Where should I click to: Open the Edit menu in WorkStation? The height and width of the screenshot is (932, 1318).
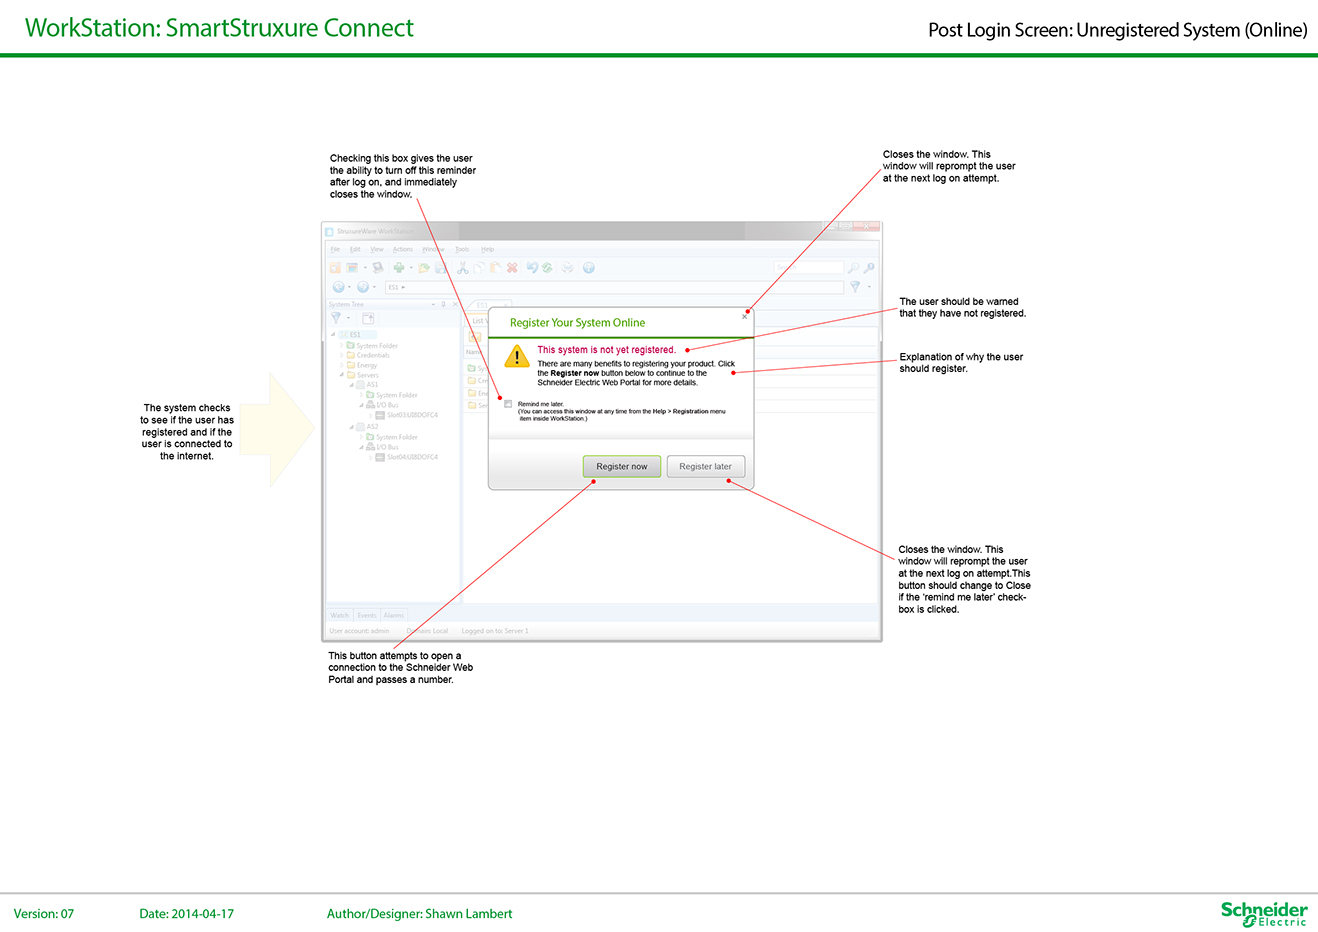(x=355, y=249)
